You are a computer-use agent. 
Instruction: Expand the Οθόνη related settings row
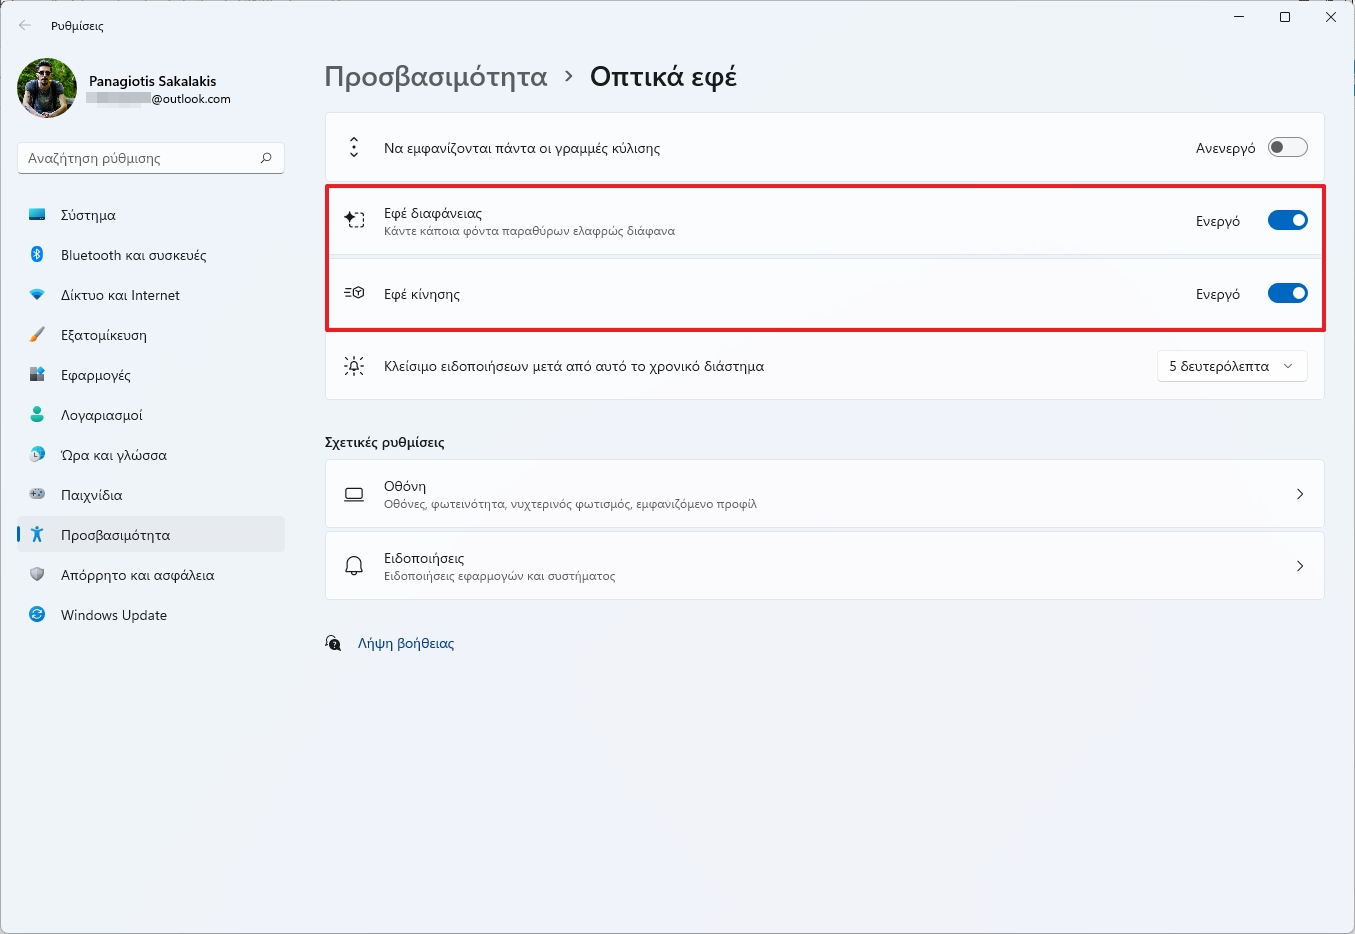(x=1299, y=494)
